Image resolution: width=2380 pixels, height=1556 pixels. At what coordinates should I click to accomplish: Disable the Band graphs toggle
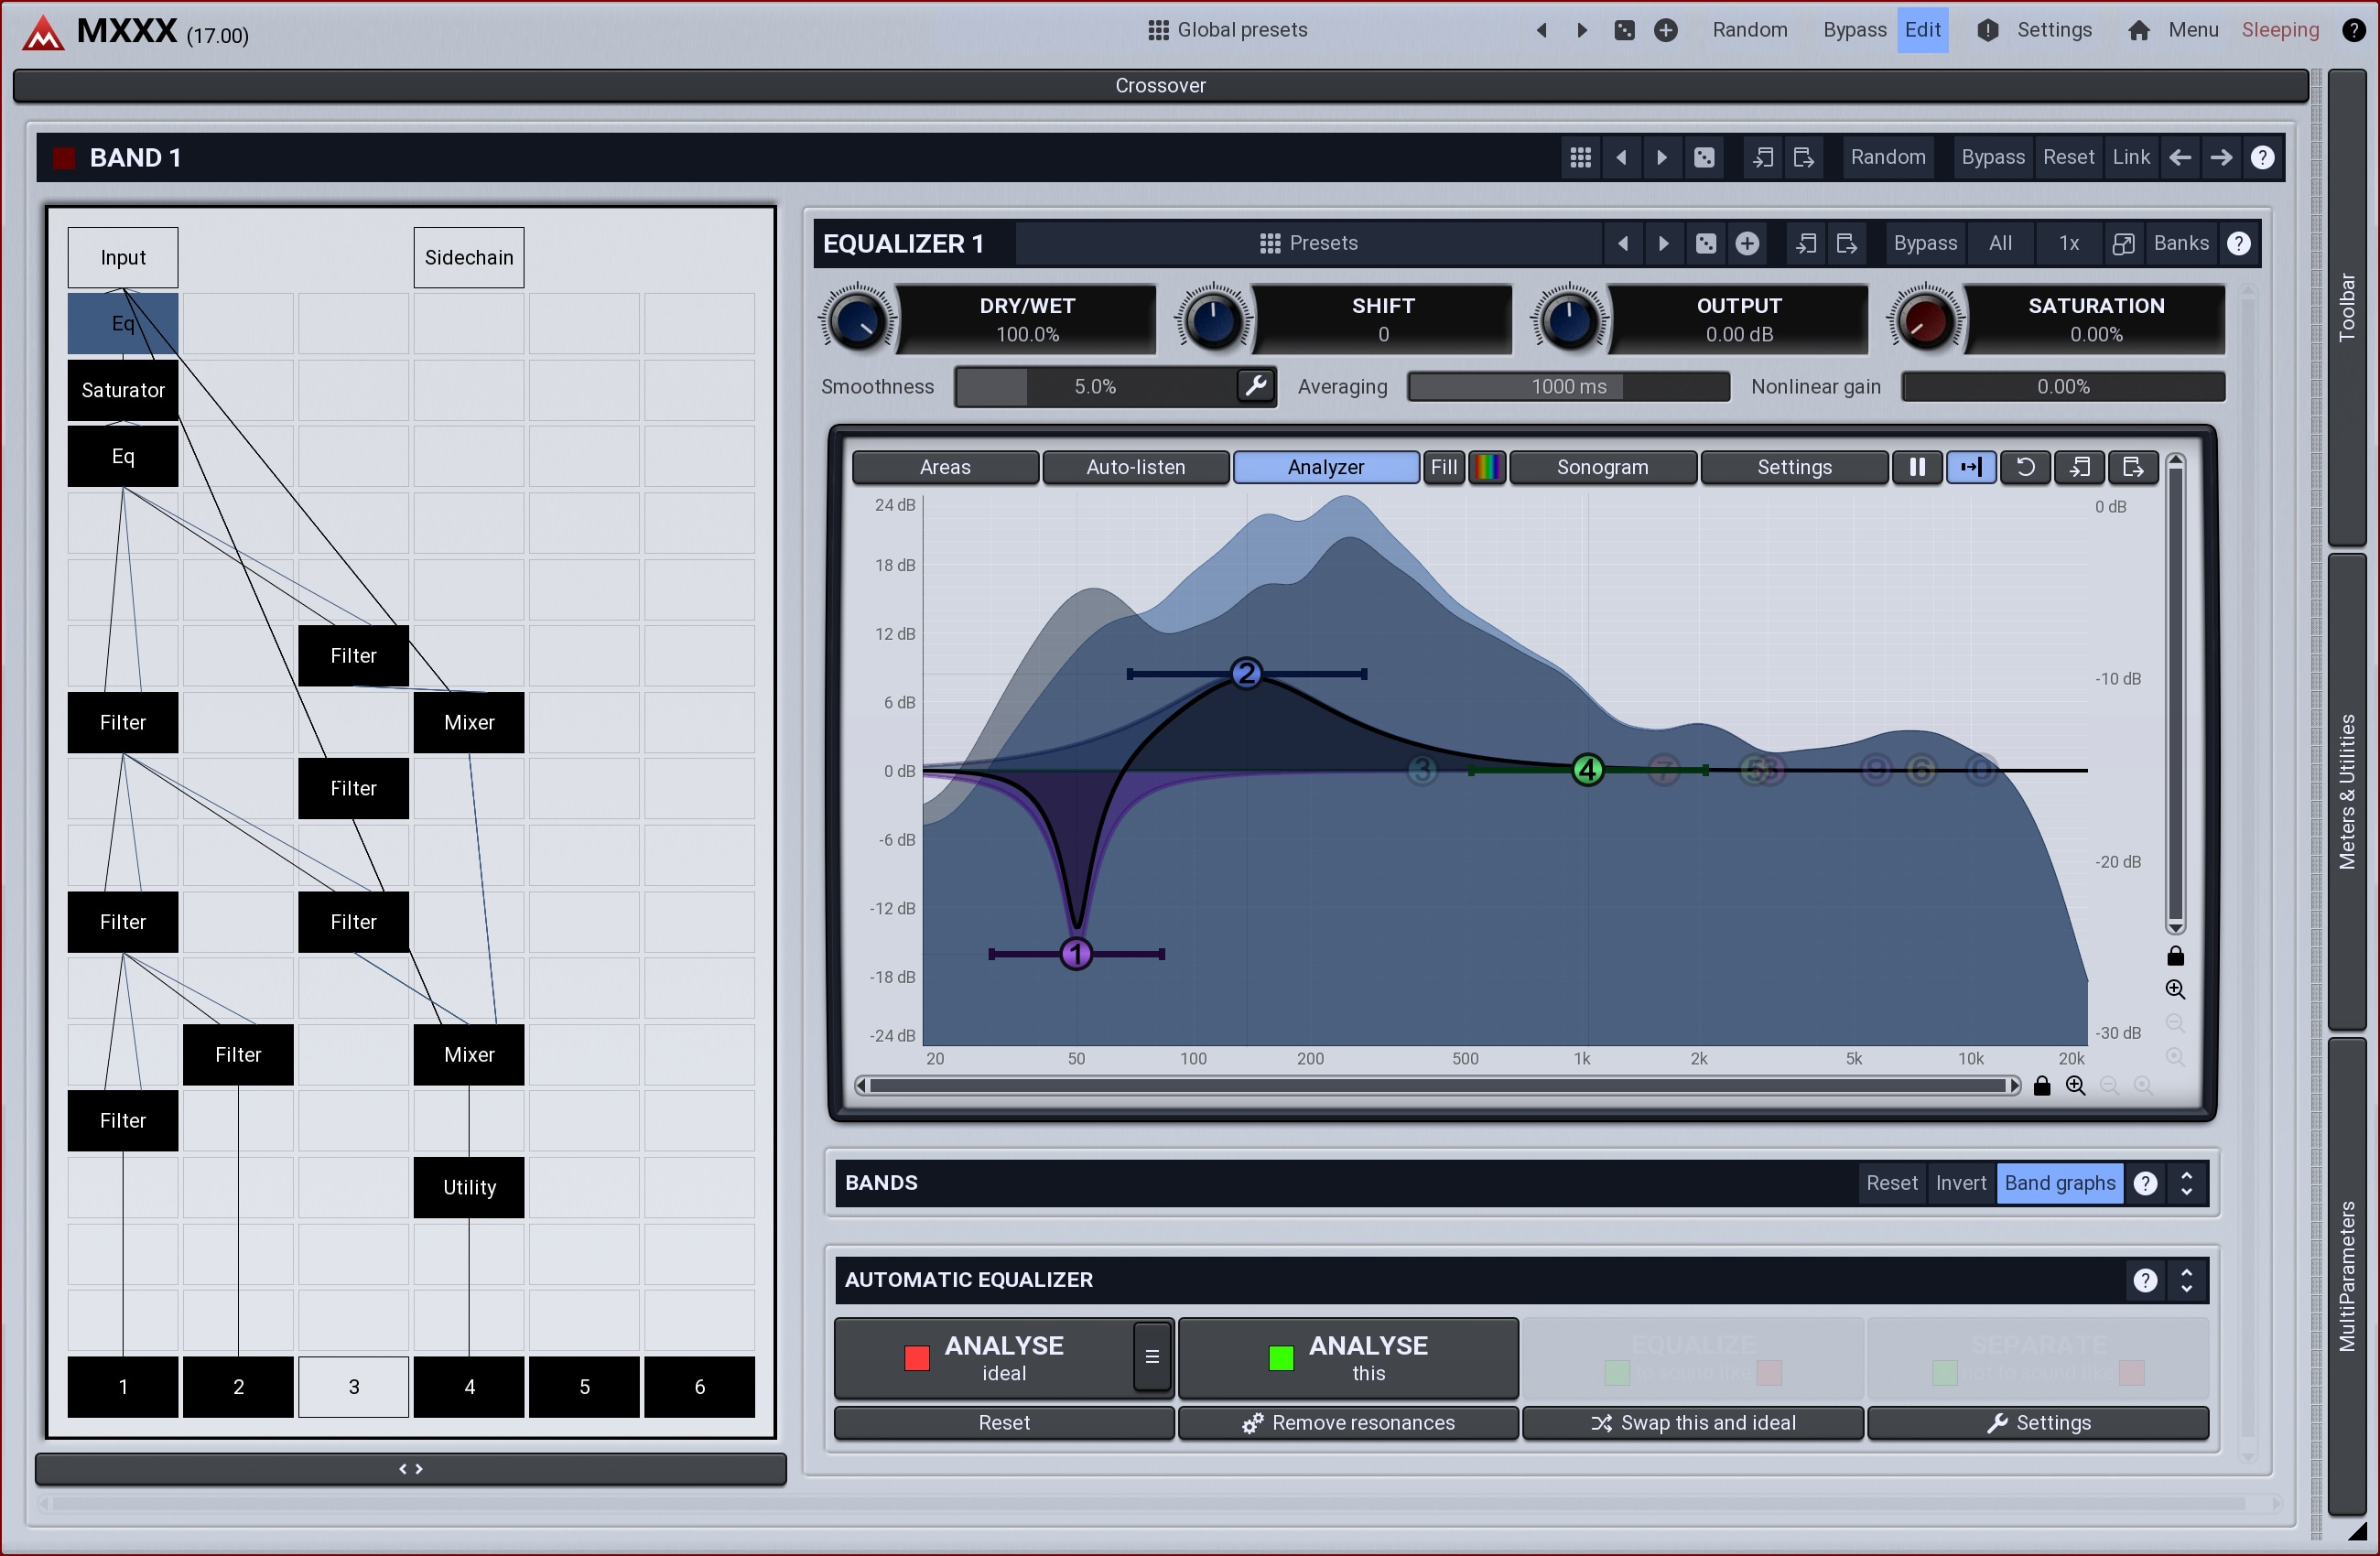[2059, 1183]
